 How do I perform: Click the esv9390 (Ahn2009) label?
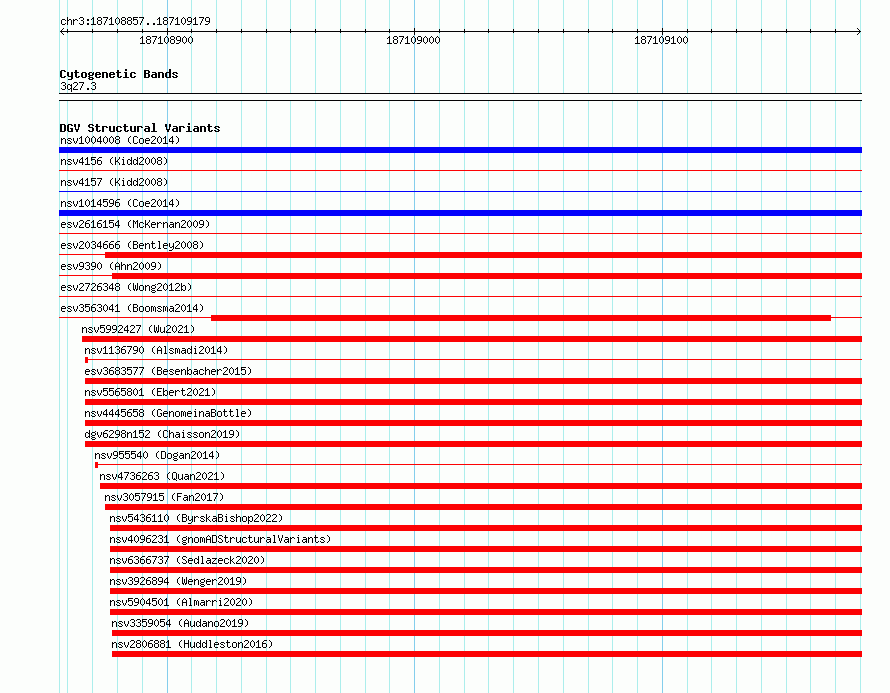click(x=111, y=266)
